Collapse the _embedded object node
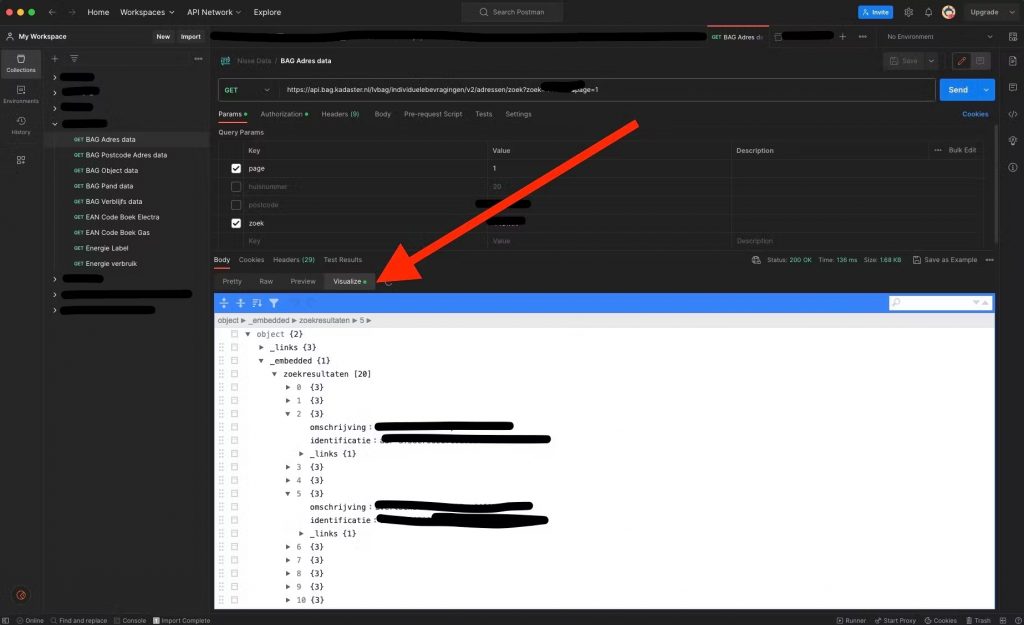Image resolution: width=1024 pixels, height=625 pixels. coord(261,360)
